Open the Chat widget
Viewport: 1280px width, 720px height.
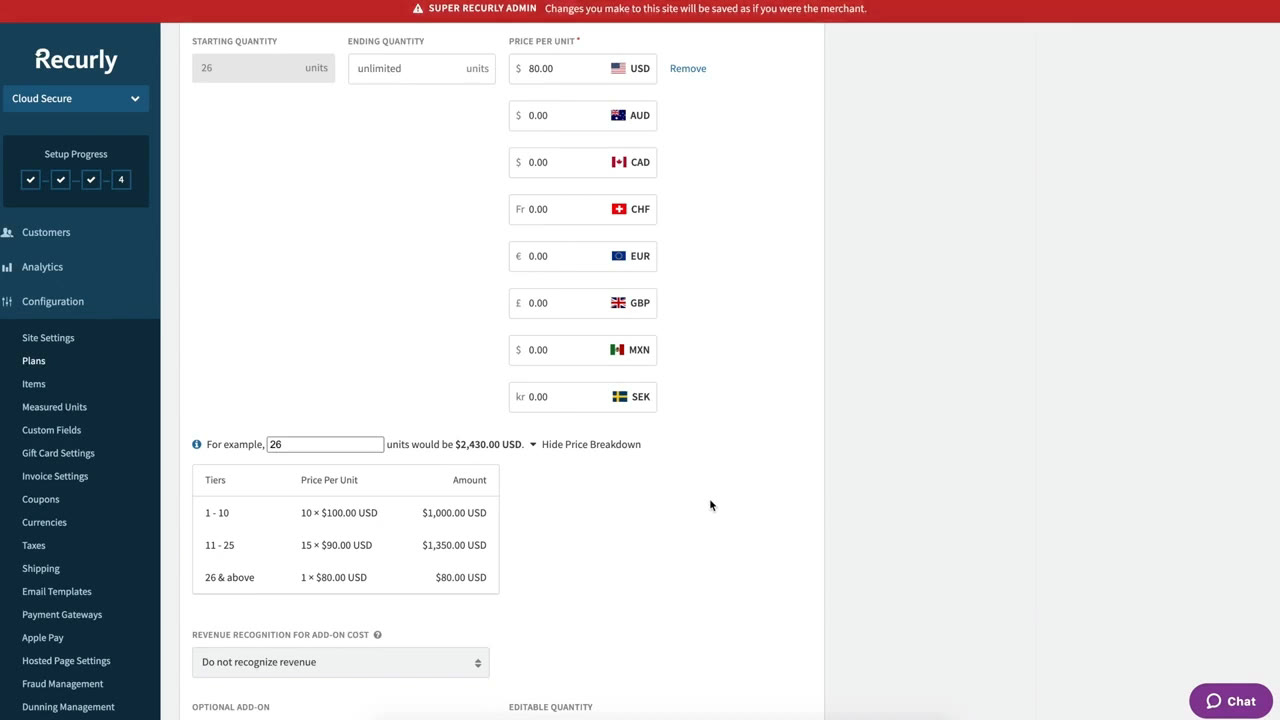coord(1230,701)
